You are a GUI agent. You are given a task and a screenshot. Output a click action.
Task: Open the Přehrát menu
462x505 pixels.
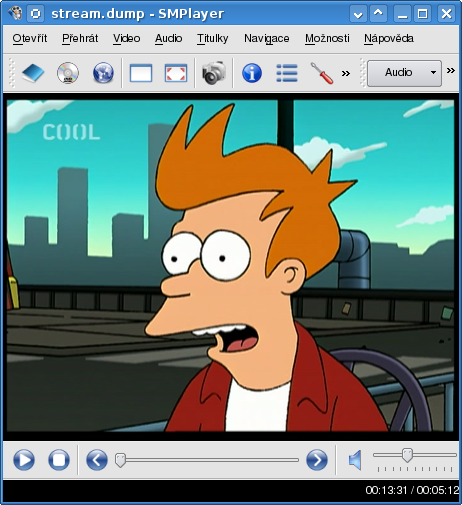pos(80,38)
